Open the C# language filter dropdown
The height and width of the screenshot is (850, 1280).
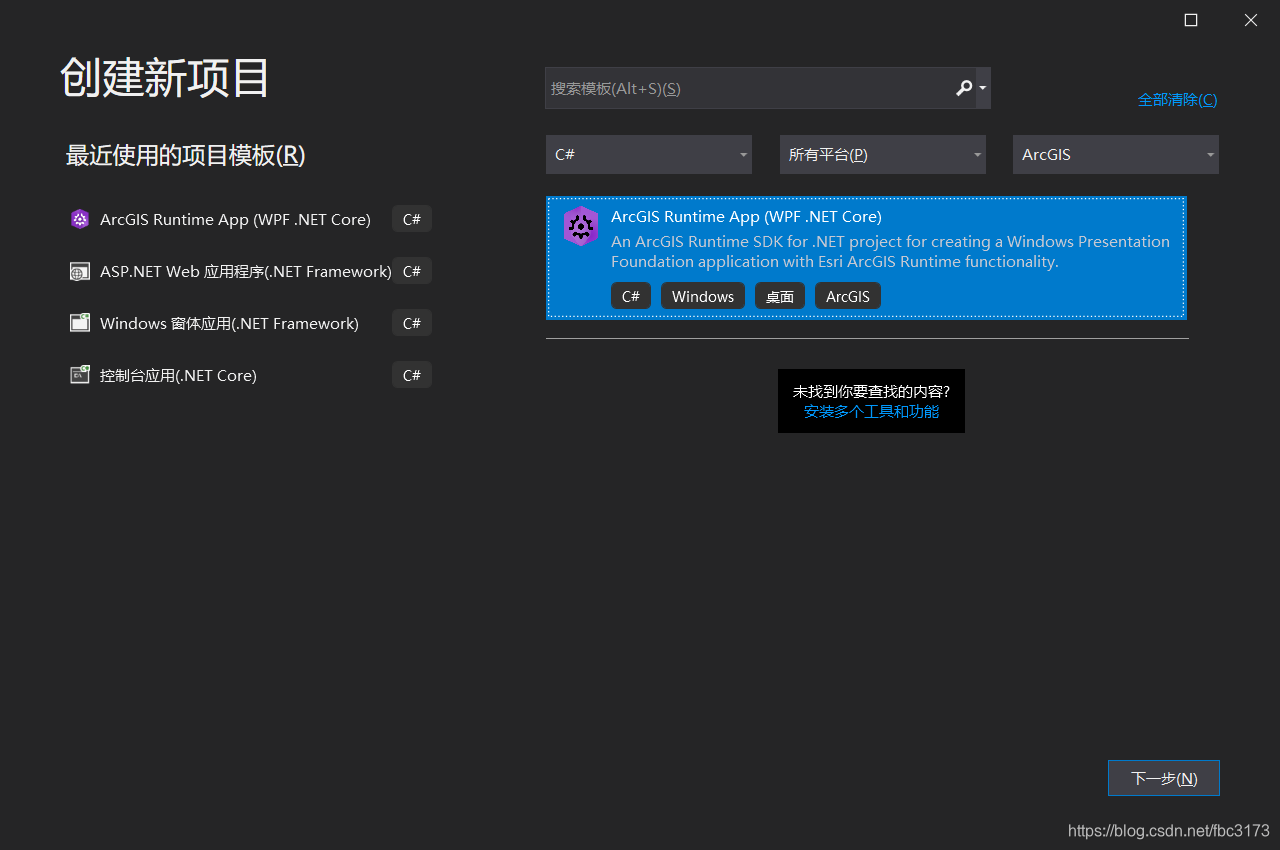click(649, 155)
